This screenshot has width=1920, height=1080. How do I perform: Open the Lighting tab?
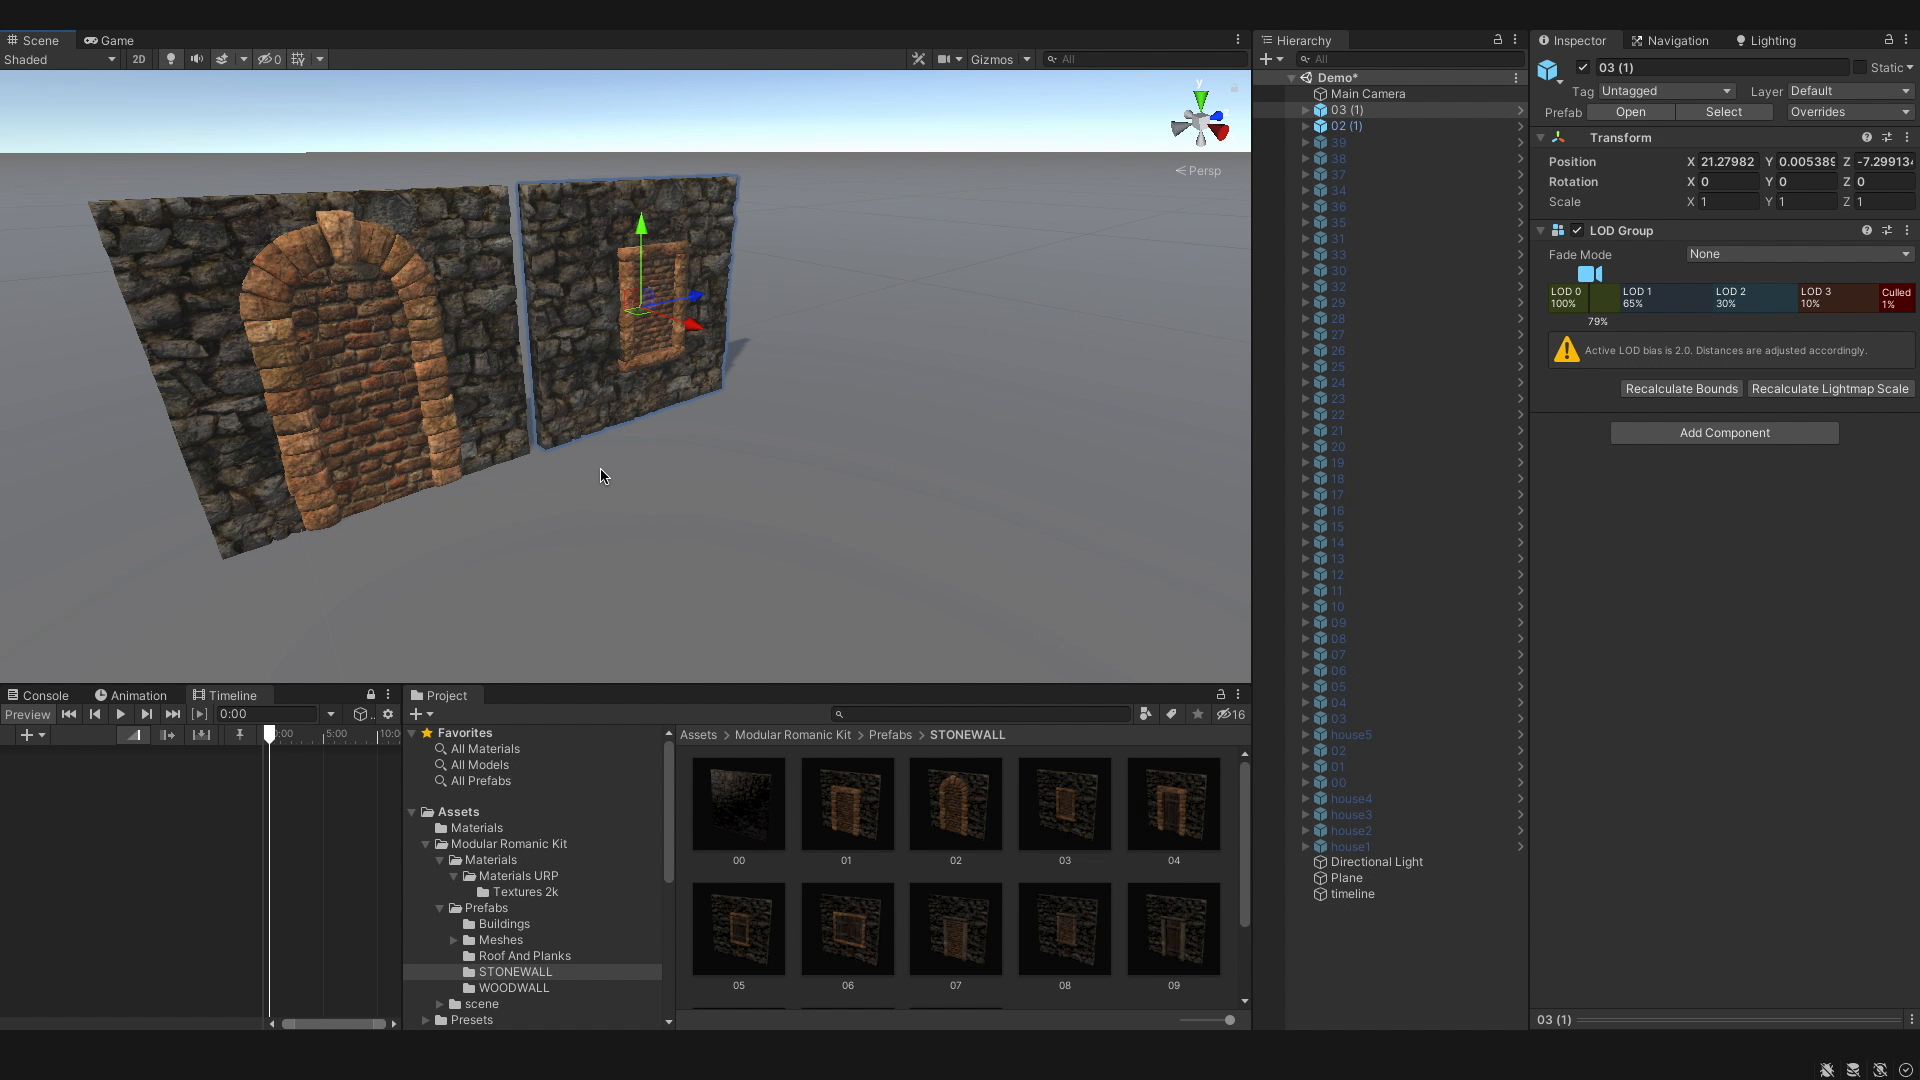[1766, 40]
